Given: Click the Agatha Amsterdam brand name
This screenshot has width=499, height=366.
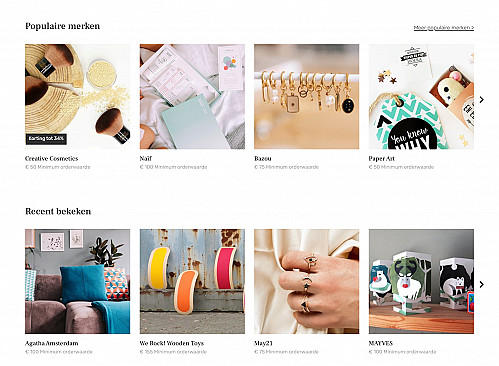Looking at the screenshot, I should point(52,343).
